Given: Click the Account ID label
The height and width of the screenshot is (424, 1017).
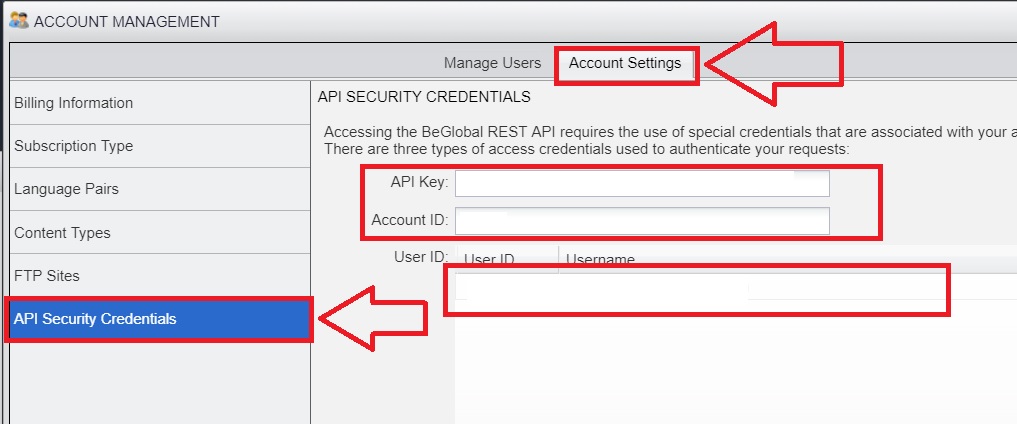Looking at the screenshot, I should click(x=409, y=220).
